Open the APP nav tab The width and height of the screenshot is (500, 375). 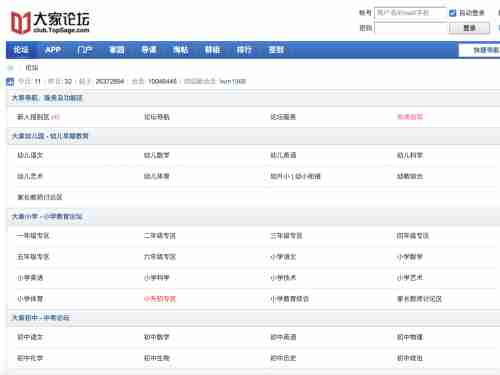point(53,50)
